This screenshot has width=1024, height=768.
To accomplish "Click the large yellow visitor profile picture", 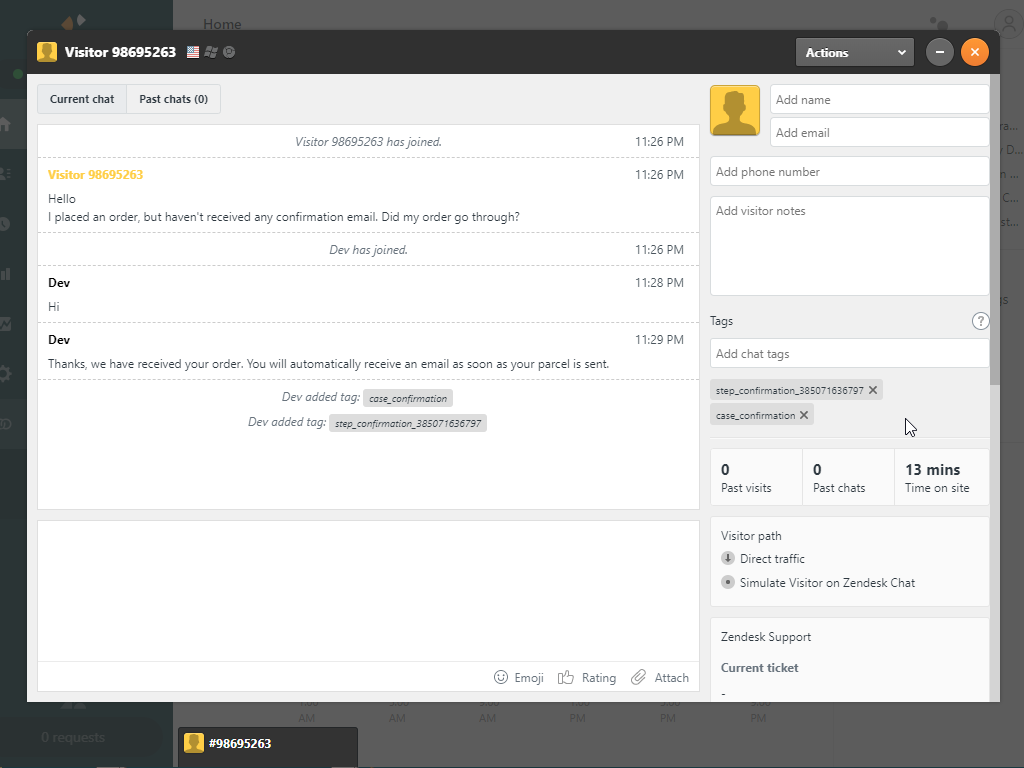I will coord(735,110).
